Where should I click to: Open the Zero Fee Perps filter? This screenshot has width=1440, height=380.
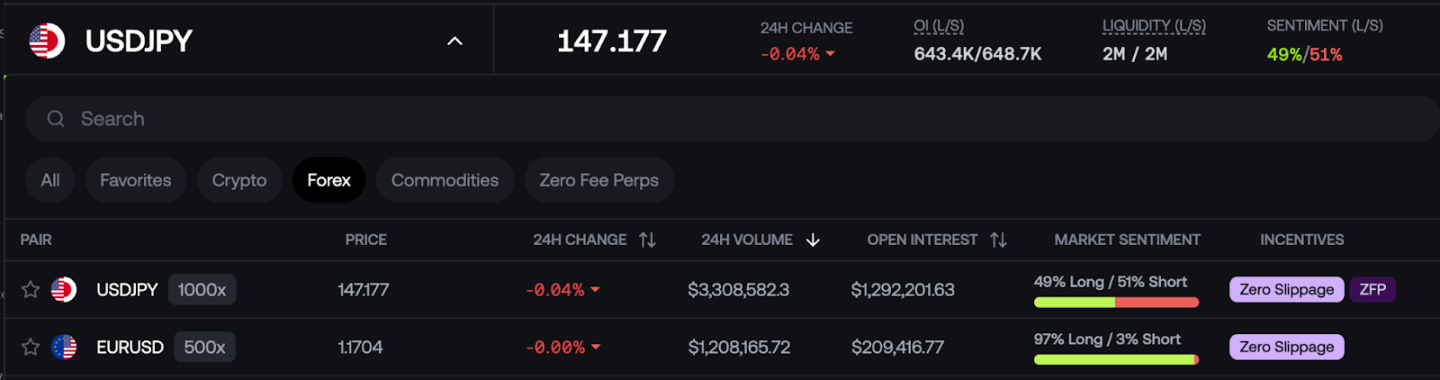tap(599, 180)
